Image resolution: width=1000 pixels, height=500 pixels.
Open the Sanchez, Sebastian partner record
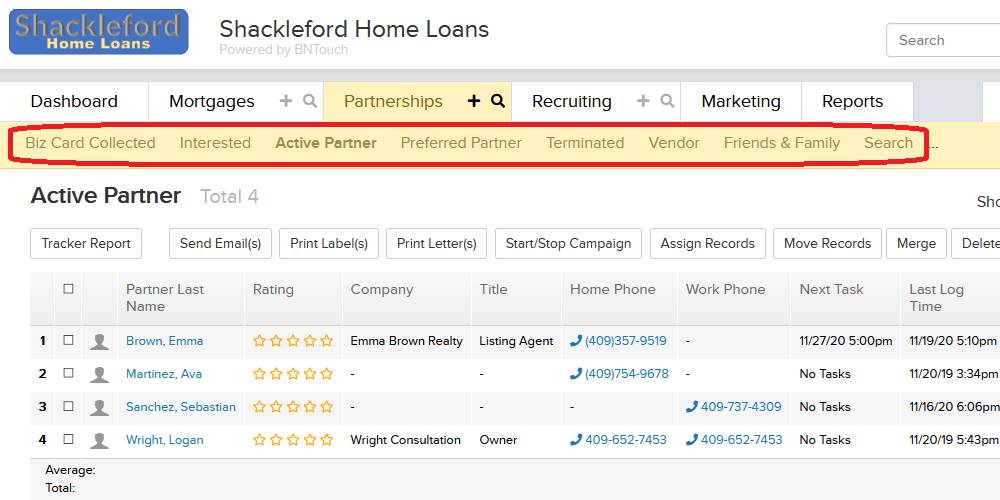point(180,408)
